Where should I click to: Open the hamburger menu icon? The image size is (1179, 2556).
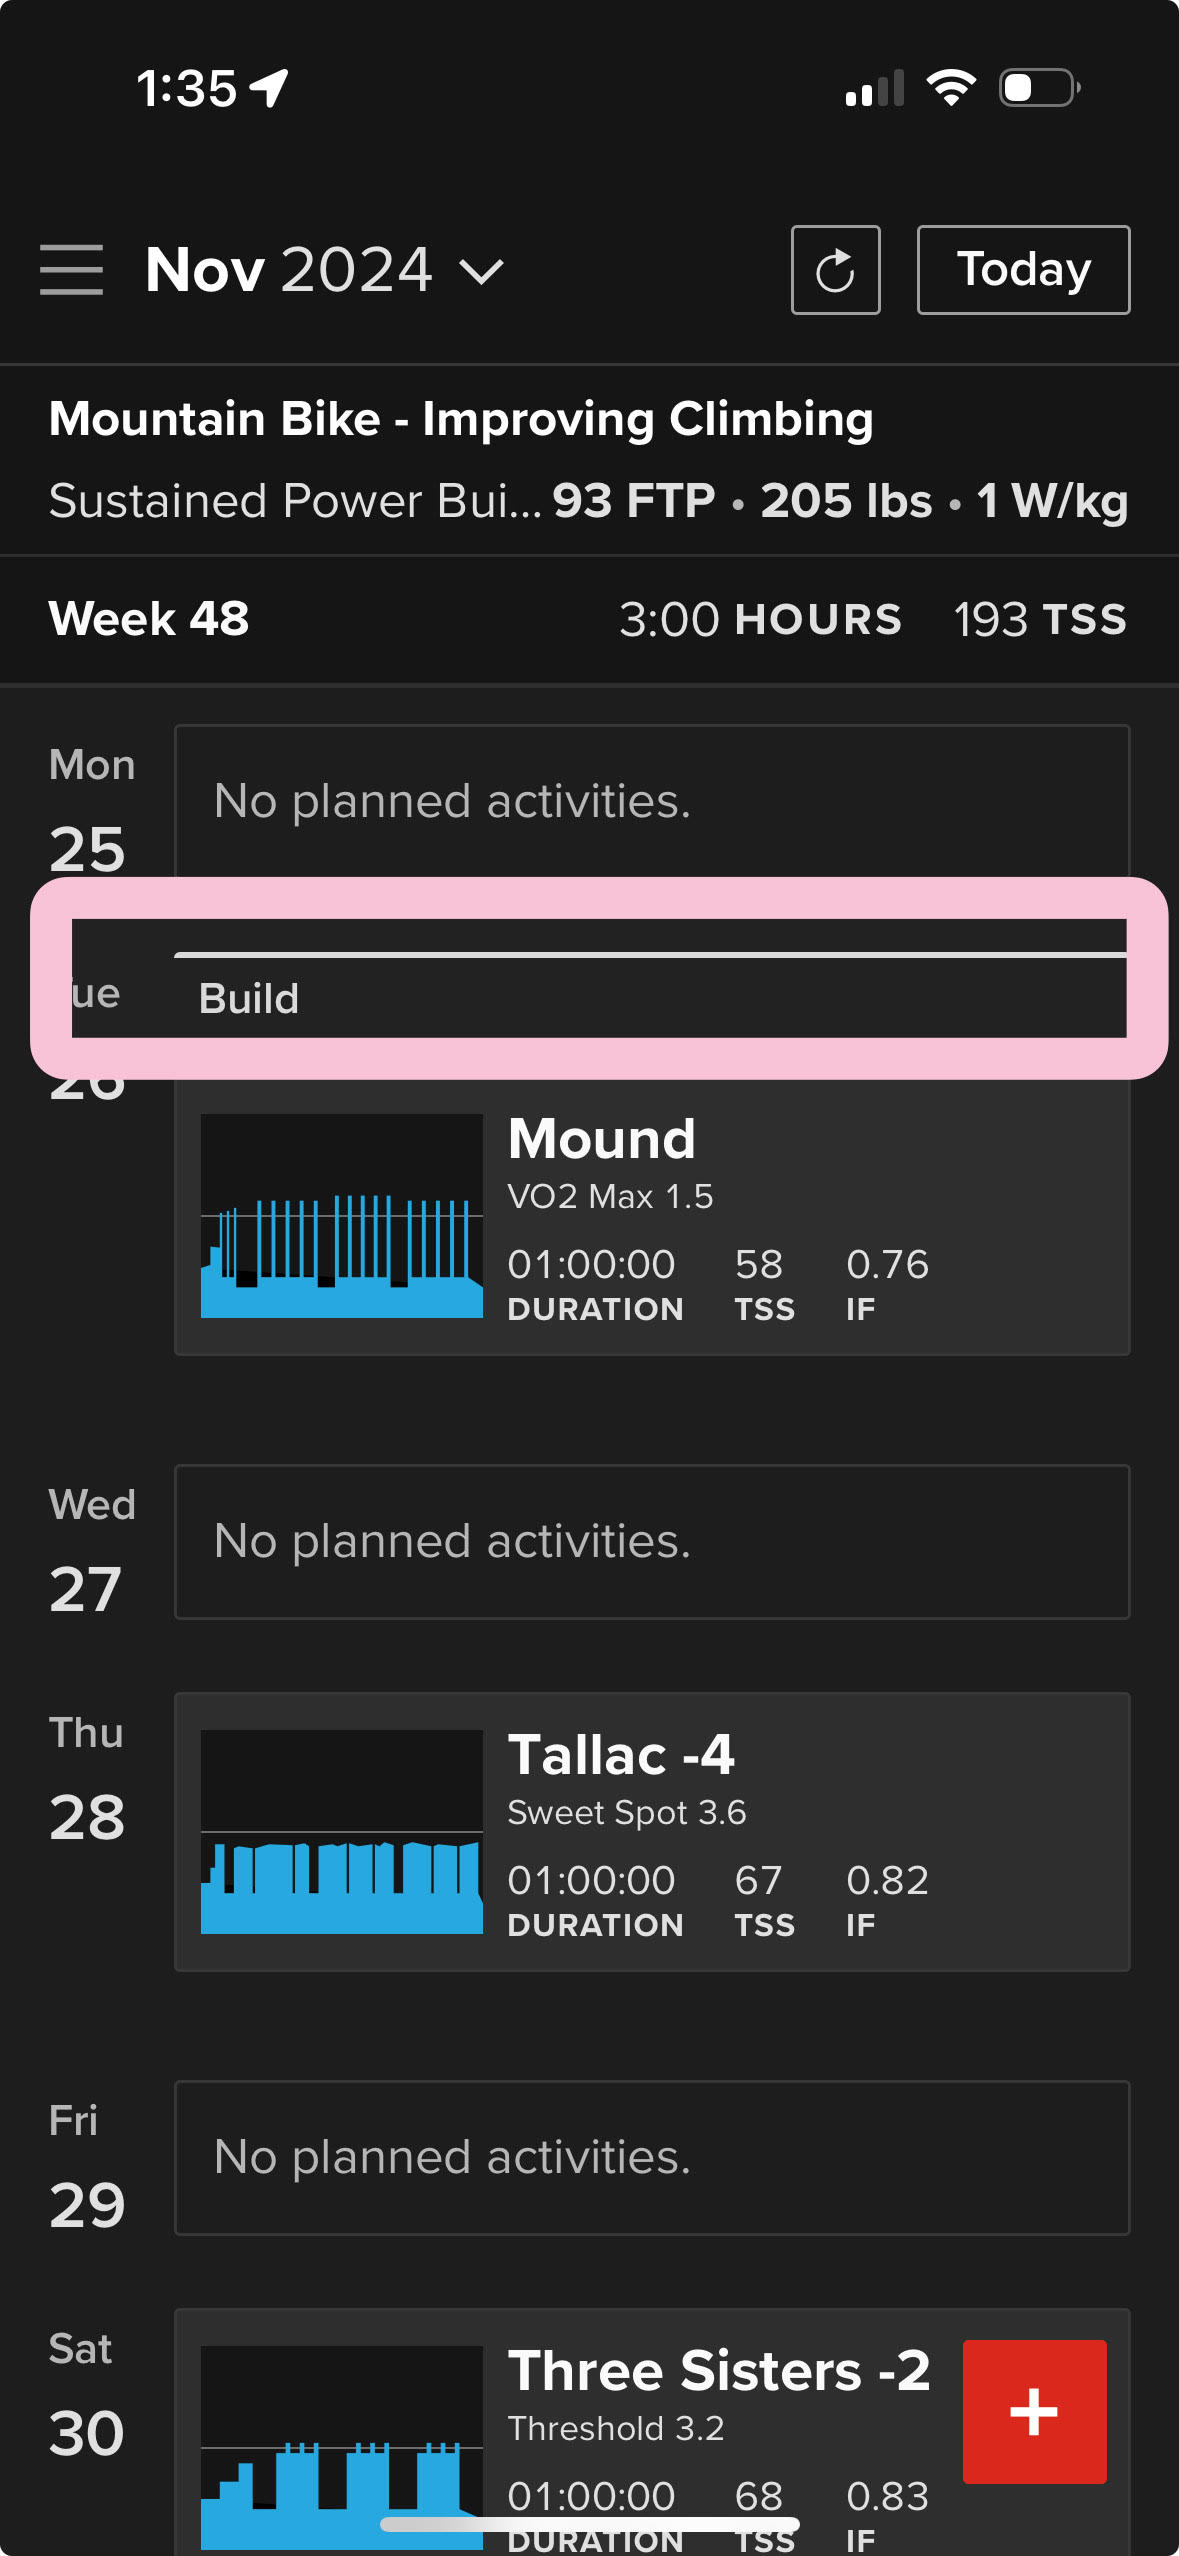coord(71,270)
